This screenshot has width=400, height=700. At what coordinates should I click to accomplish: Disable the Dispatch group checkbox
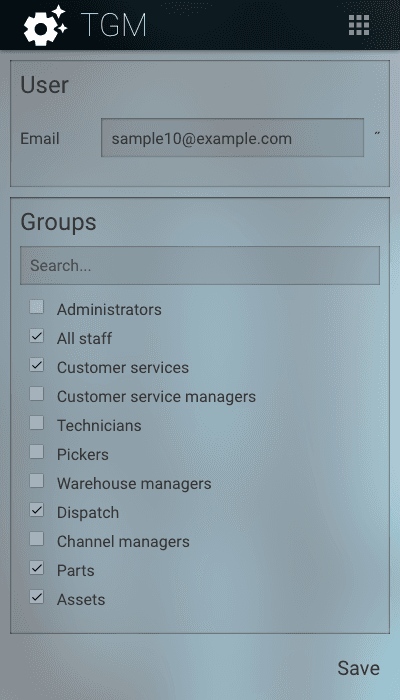[37, 510]
